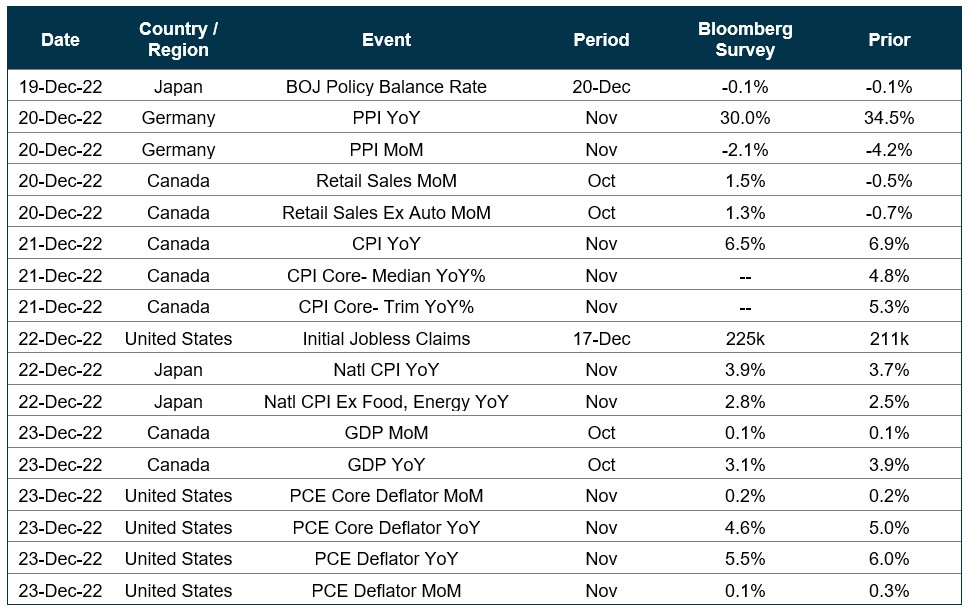
Task: Select the 34.5% prior value
Action: pyautogui.click(x=889, y=118)
